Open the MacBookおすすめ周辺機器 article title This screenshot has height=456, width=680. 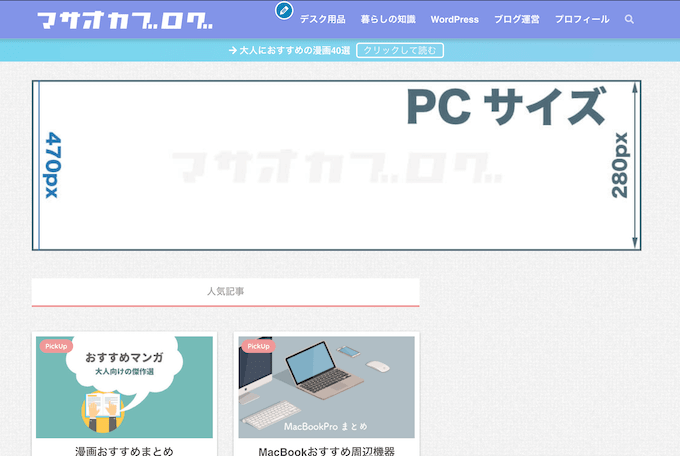point(327,451)
